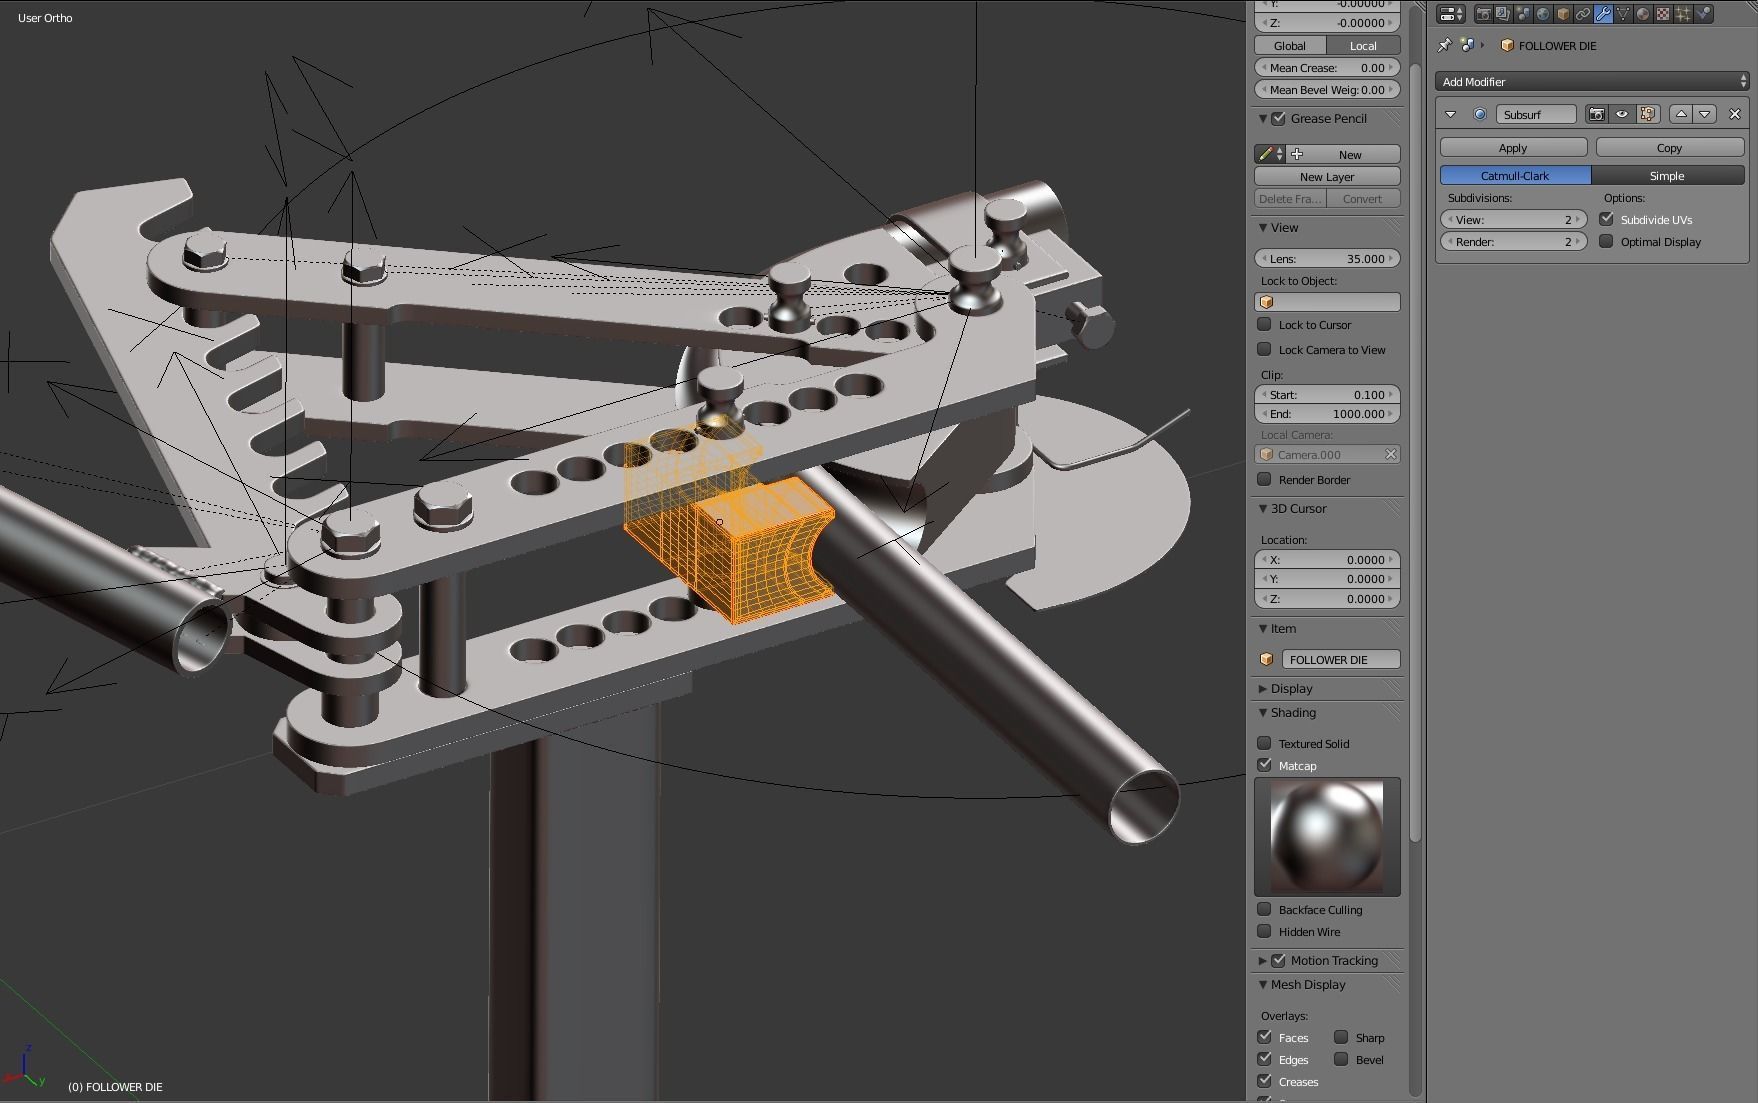Open the Physics properties tab
The image size is (1758, 1103).
pyautogui.click(x=1702, y=14)
